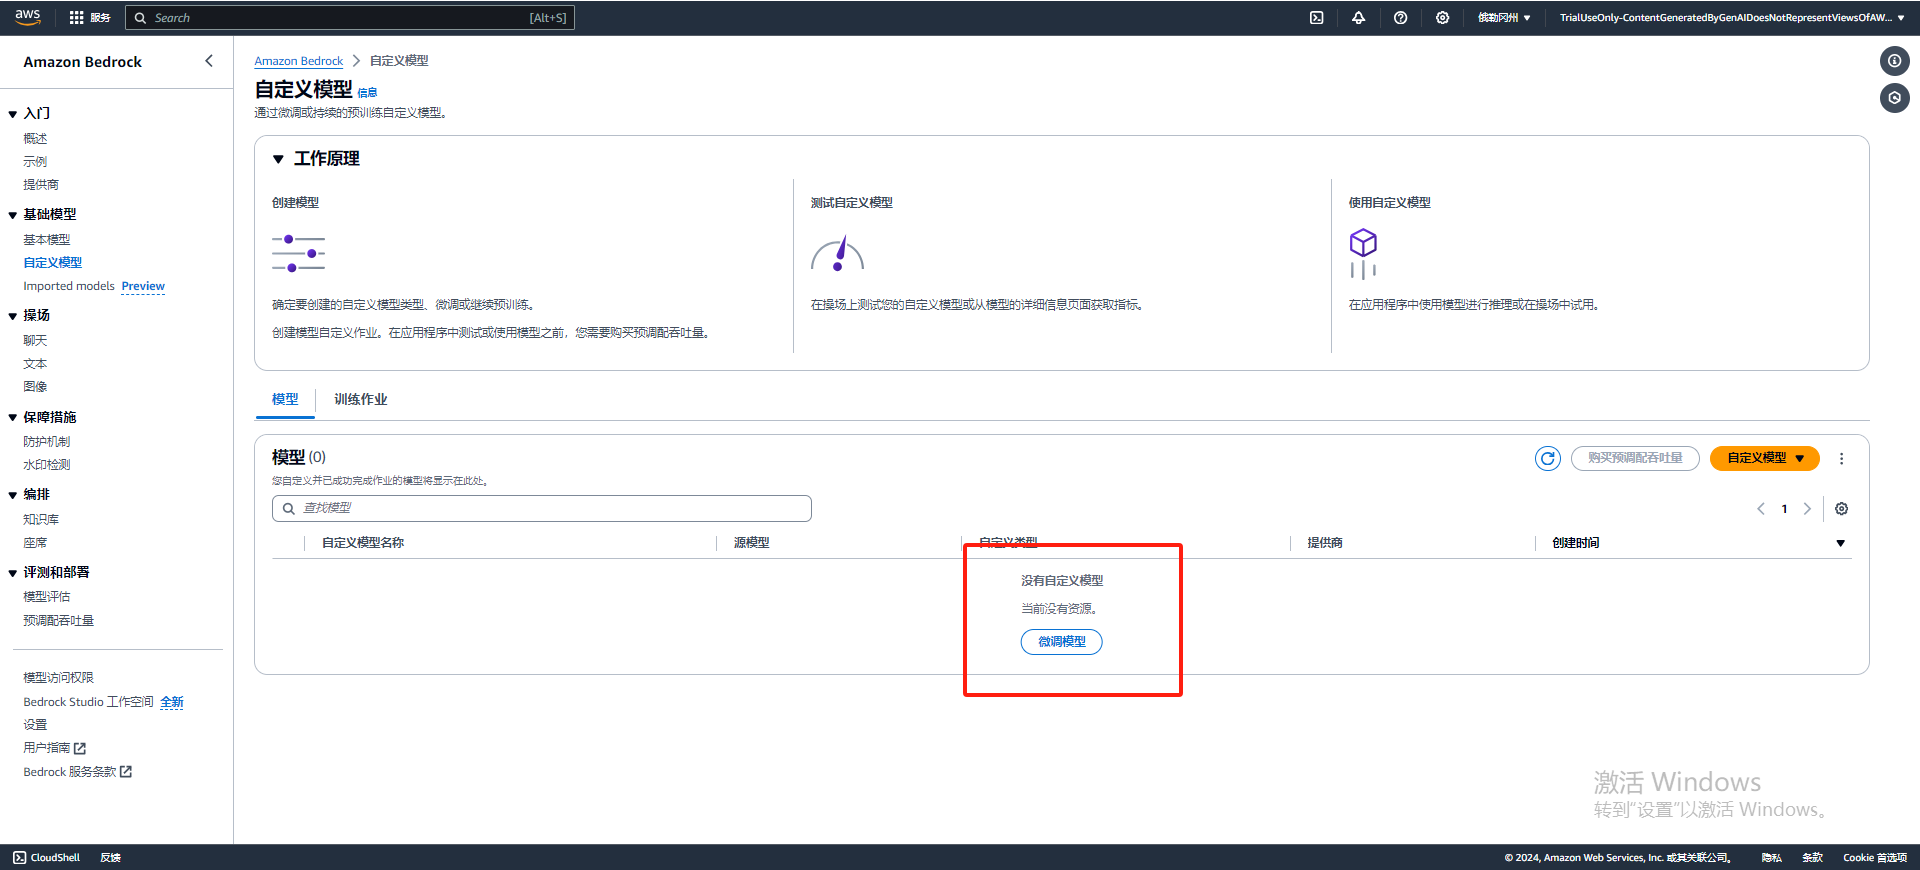The width and height of the screenshot is (1920, 870).
Task: Click the Bedrock 服务条款 external link icon
Action: point(126,772)
